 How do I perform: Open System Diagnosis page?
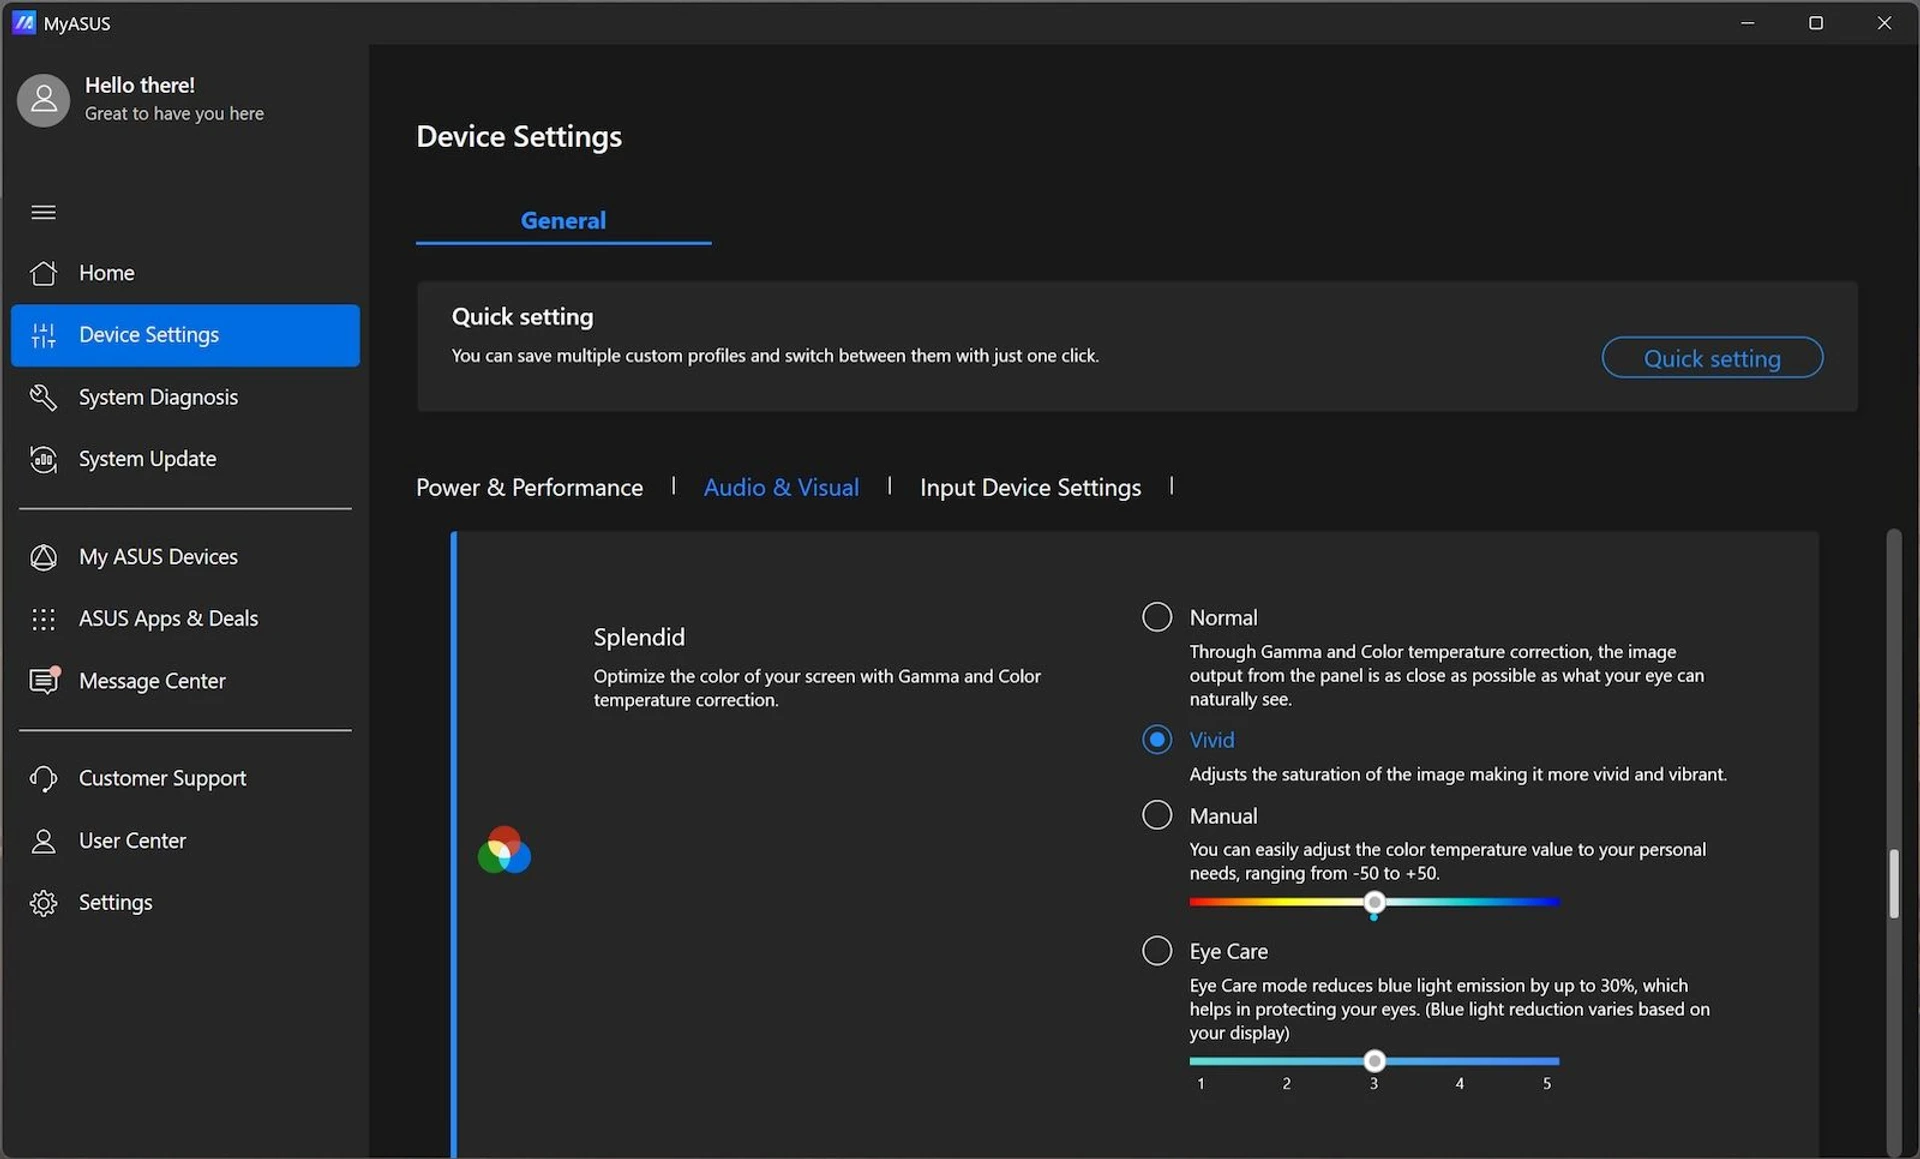(185, 397)
